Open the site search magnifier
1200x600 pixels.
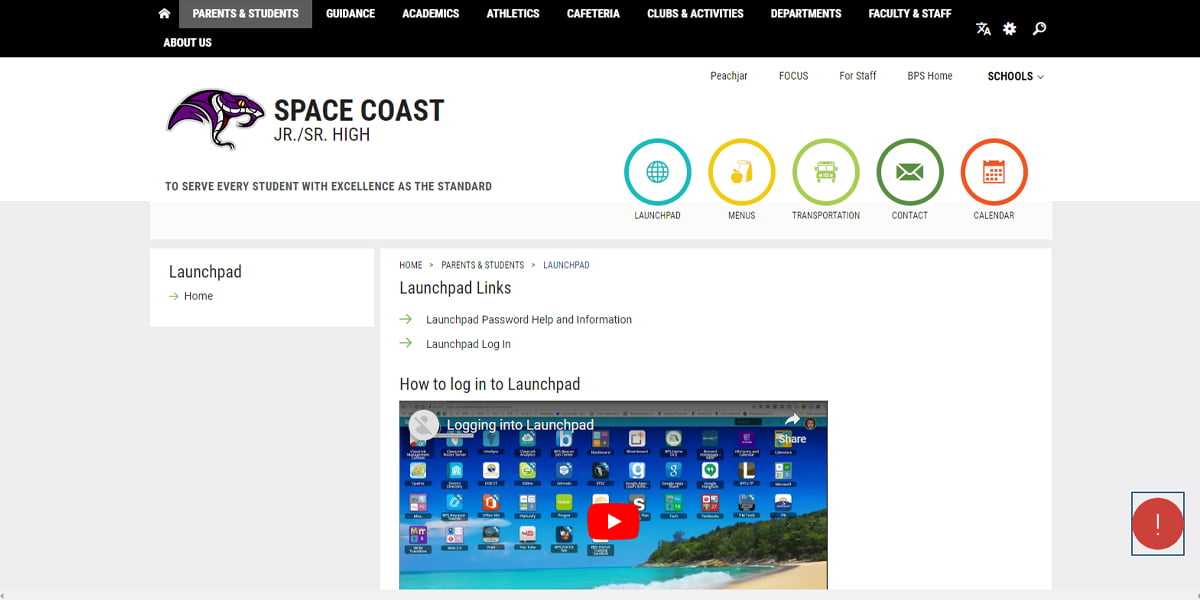[x=1039, y=29]
